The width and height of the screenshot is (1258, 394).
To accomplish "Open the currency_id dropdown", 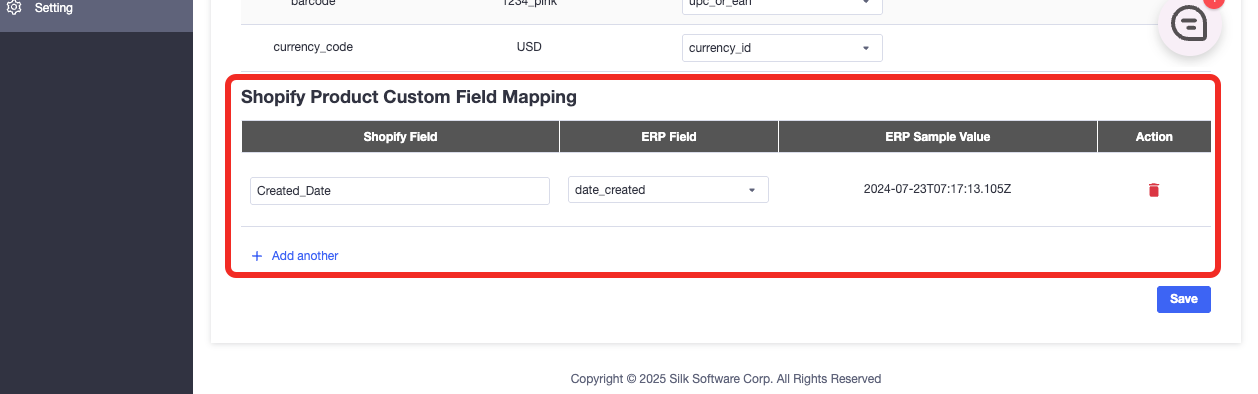I will (782, 48).
